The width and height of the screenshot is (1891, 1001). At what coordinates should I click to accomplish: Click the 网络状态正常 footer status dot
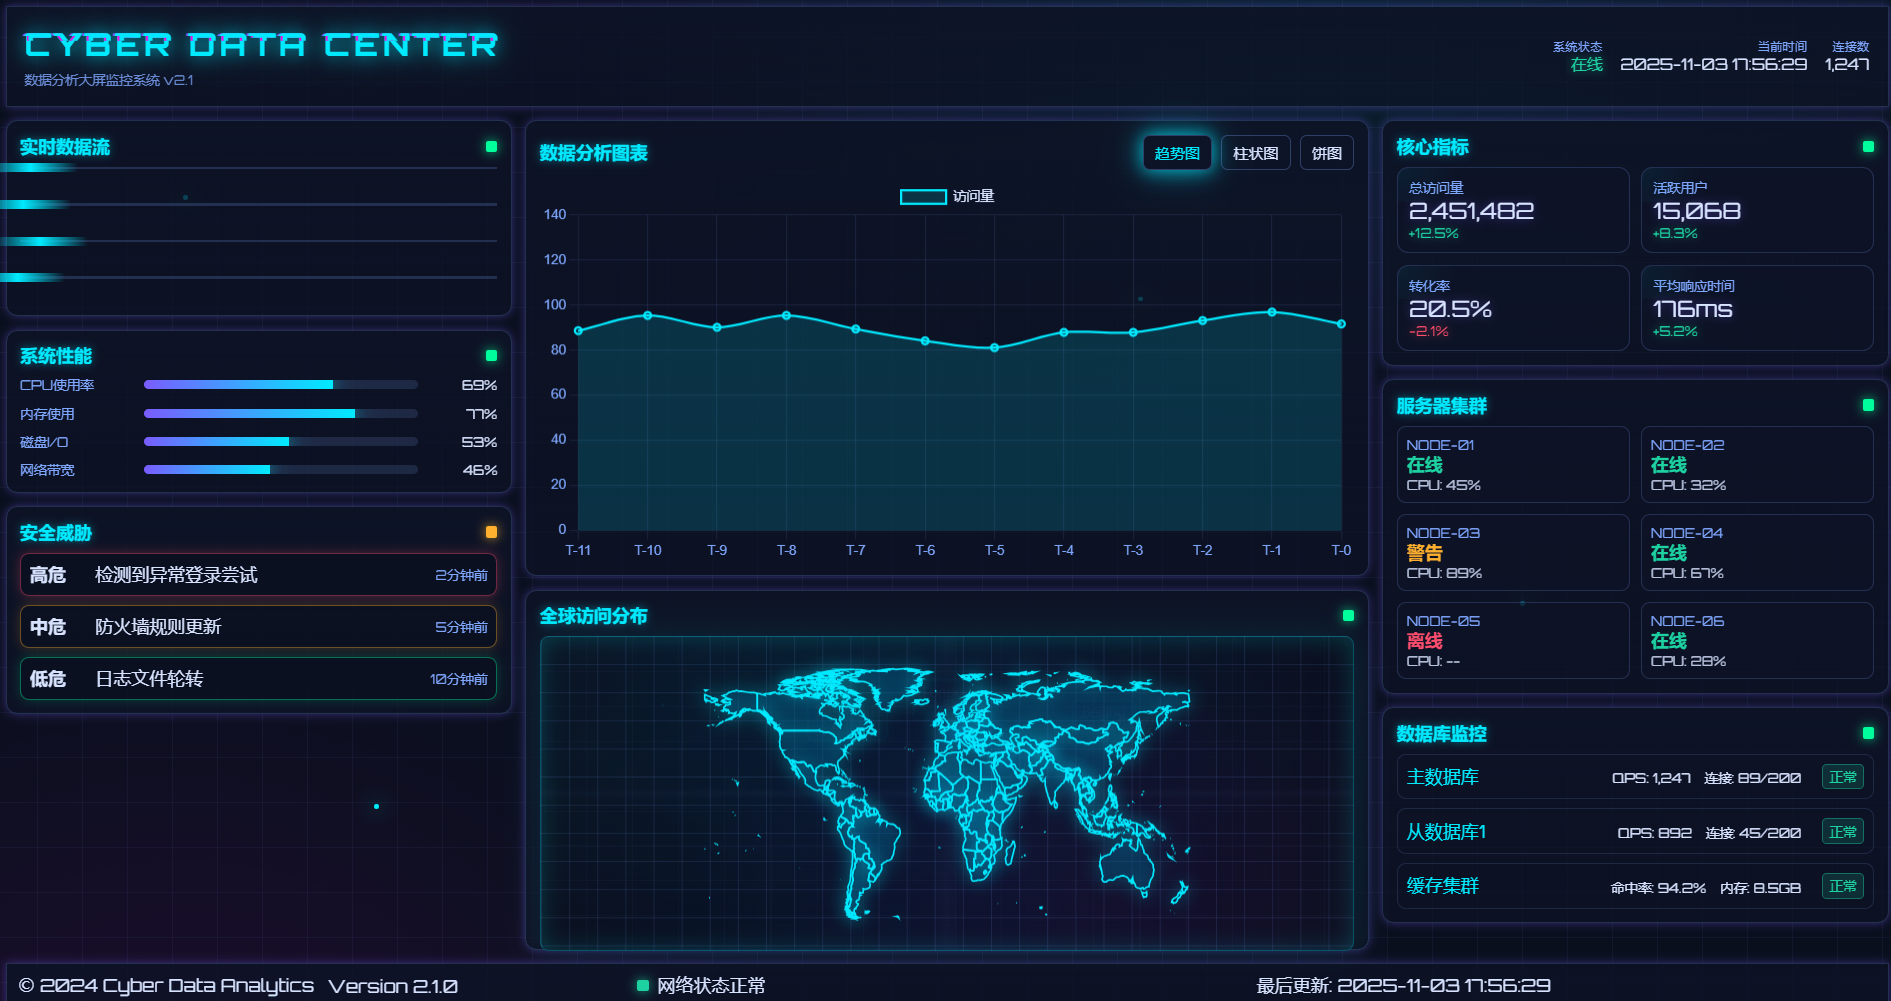pos(643,986)
